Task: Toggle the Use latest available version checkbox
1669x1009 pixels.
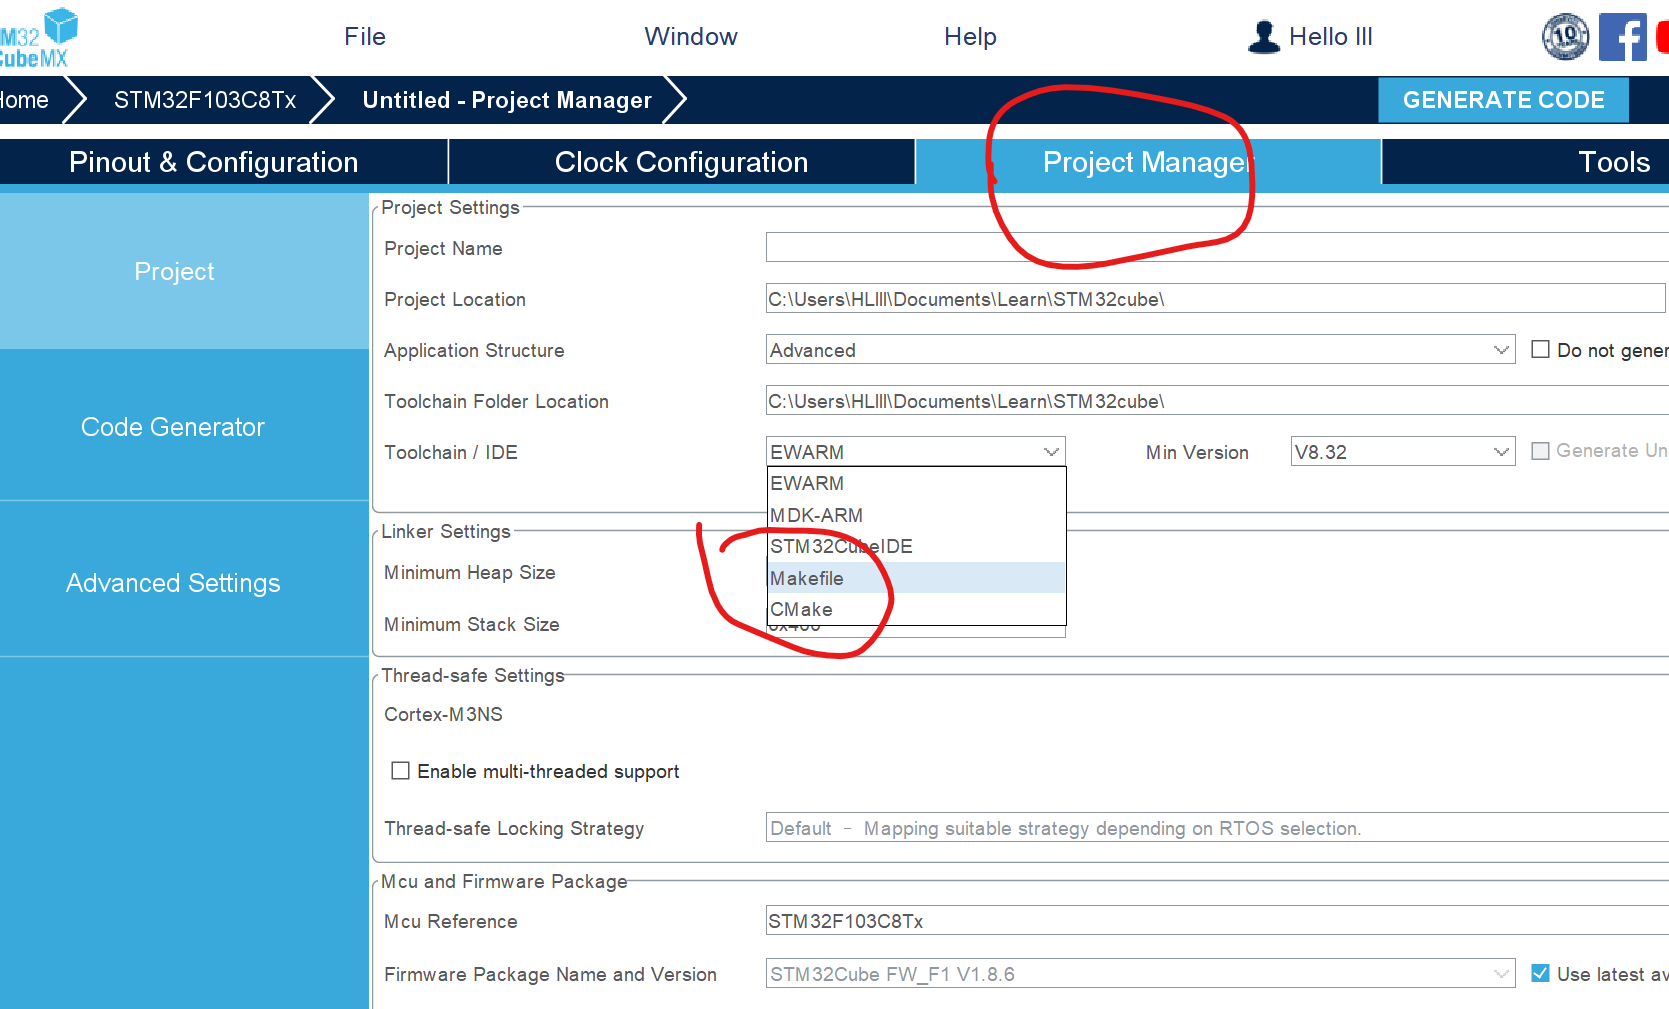Action: (1540, 973)
